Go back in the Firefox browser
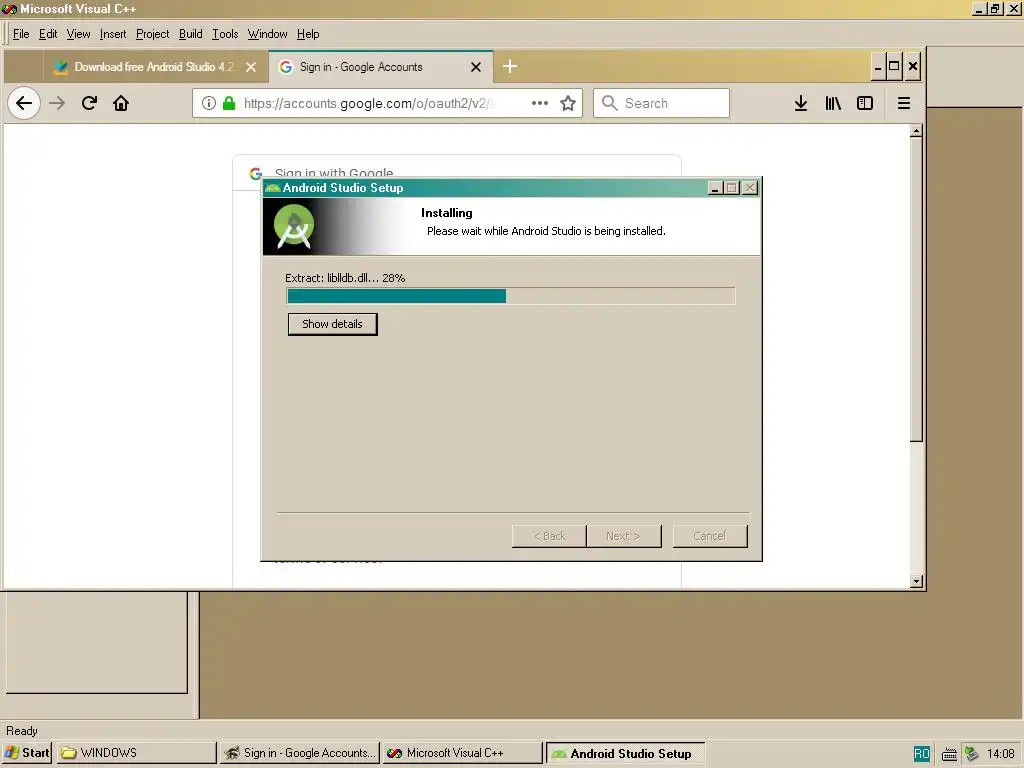1024x768 pixels. click(x=24, y=103)
